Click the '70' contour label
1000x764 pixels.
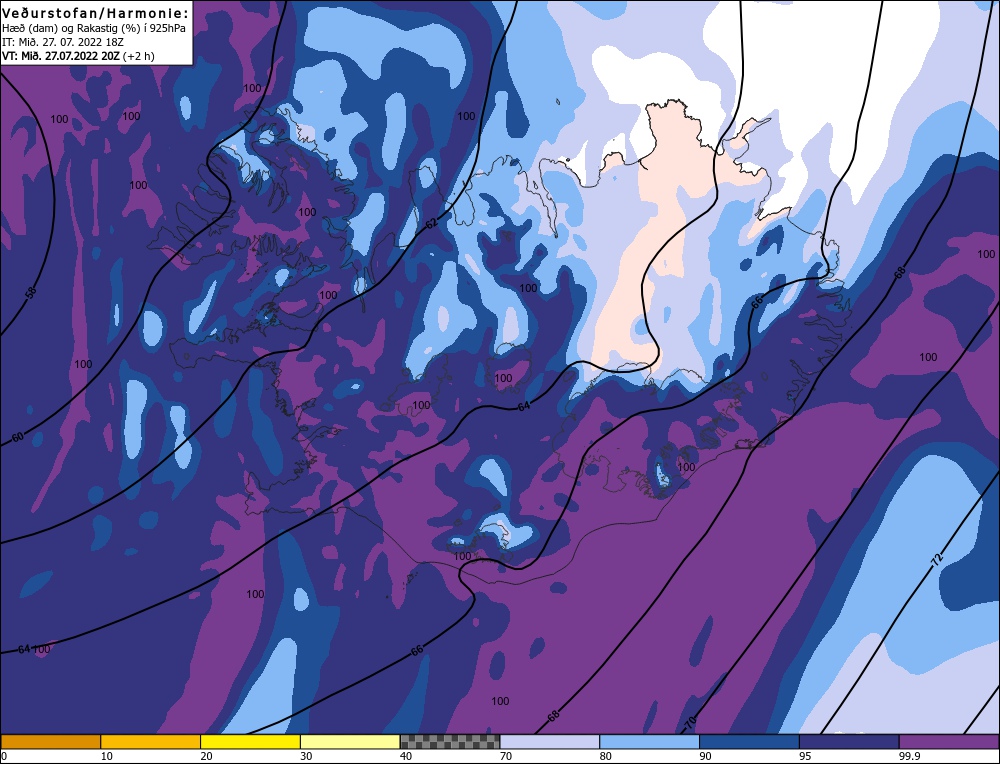tap(689, 723)
